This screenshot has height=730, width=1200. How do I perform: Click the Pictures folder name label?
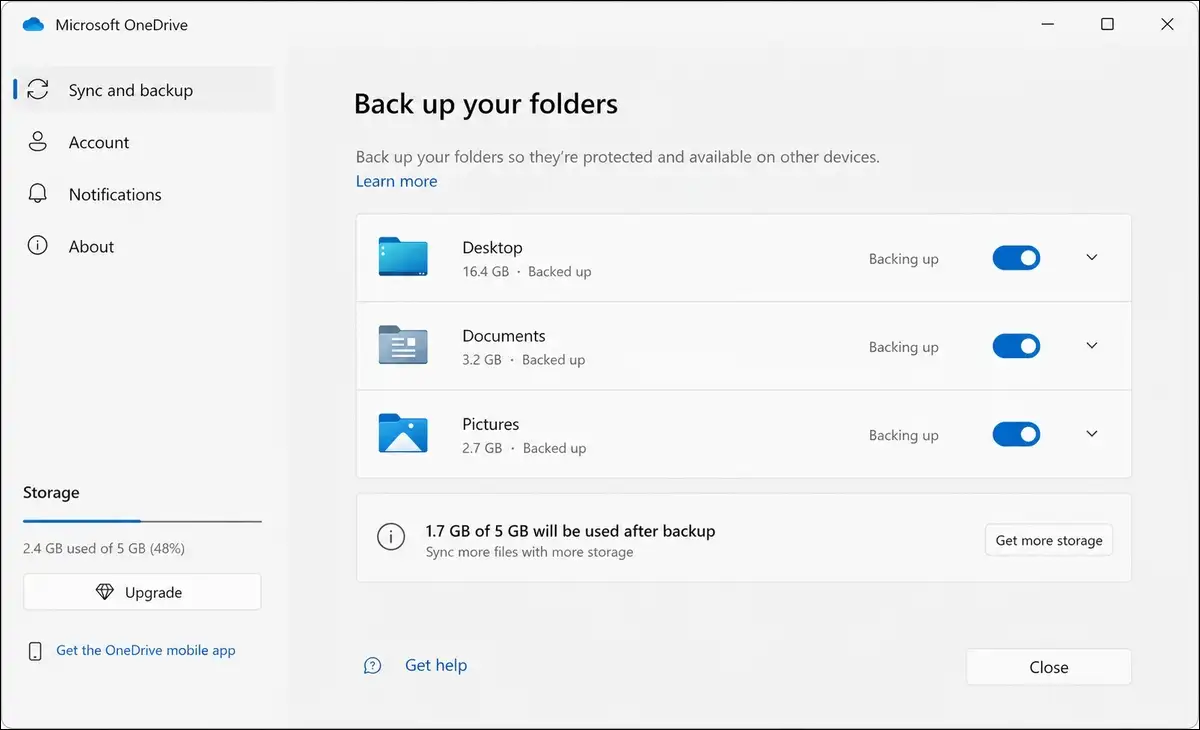click(491, 424)
